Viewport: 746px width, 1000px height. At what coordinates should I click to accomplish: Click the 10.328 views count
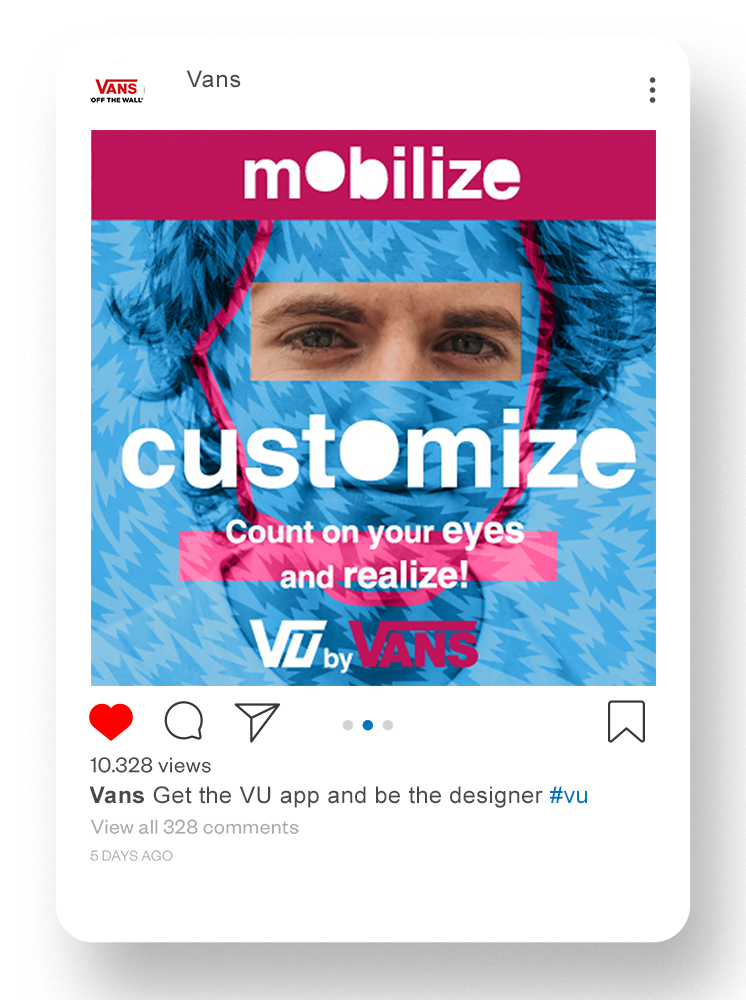150,765
